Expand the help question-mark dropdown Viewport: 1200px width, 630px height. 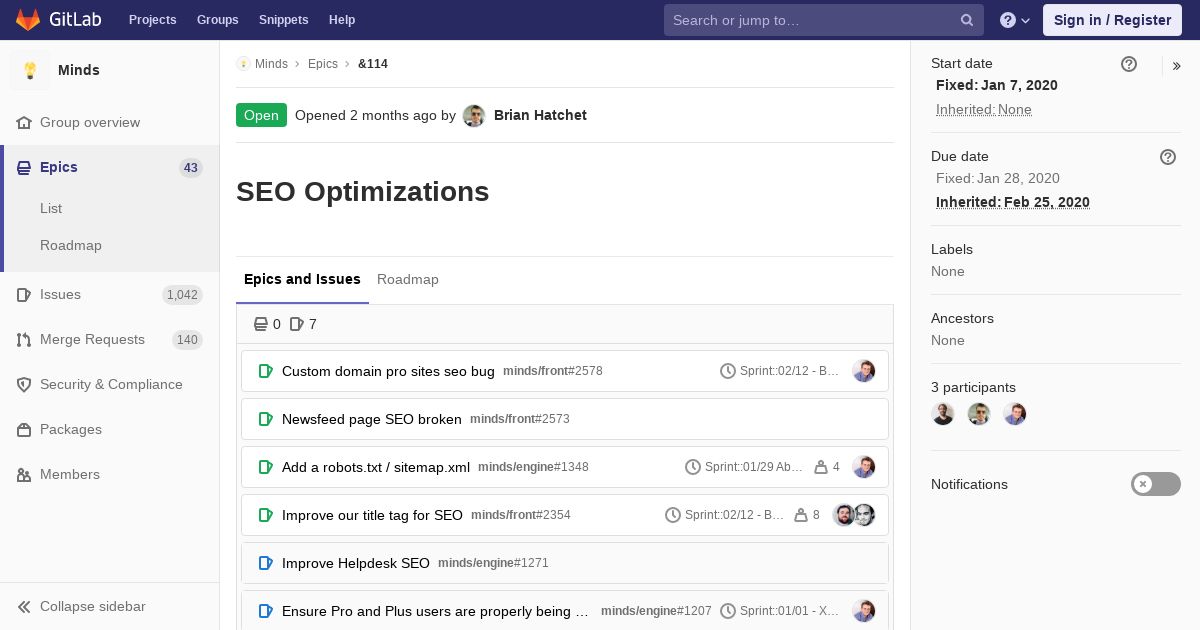click(1015, 20)
